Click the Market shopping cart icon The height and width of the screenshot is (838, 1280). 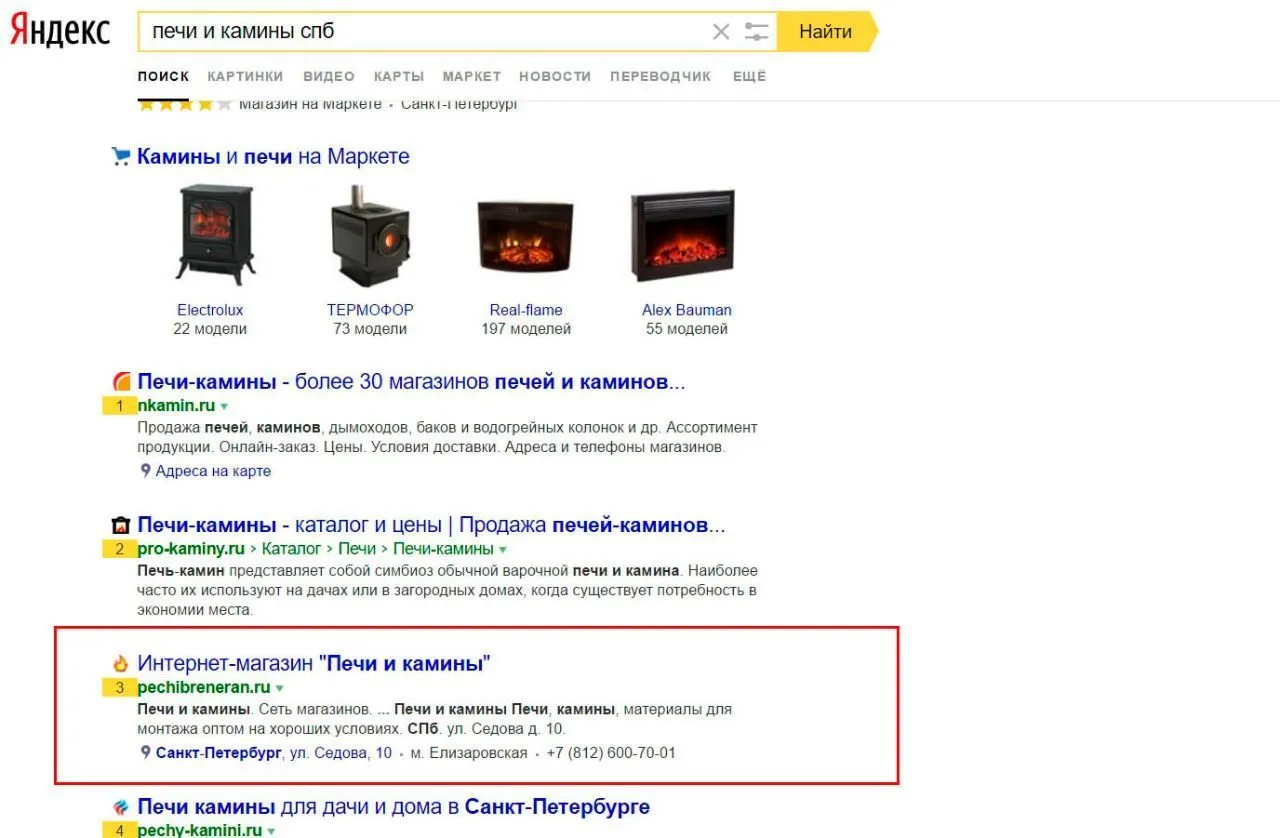click(x=121, y=157)
